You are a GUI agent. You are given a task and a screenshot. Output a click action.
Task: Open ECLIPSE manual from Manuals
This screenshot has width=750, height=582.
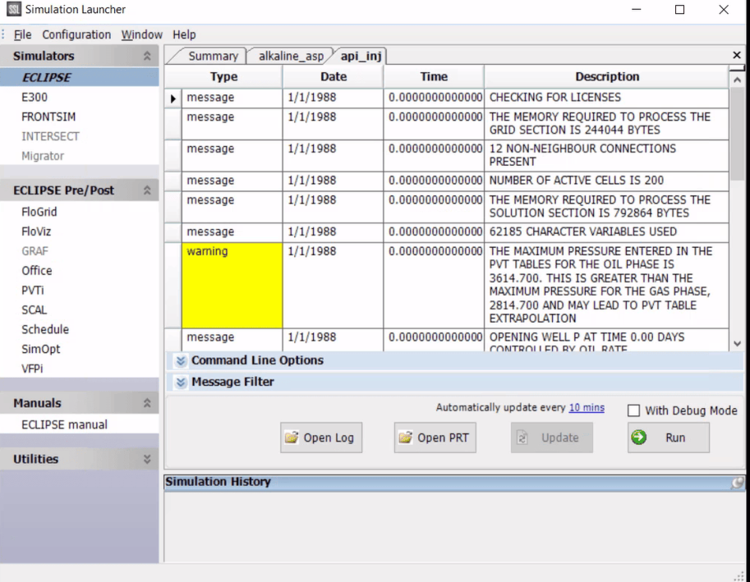click(64, 425)
